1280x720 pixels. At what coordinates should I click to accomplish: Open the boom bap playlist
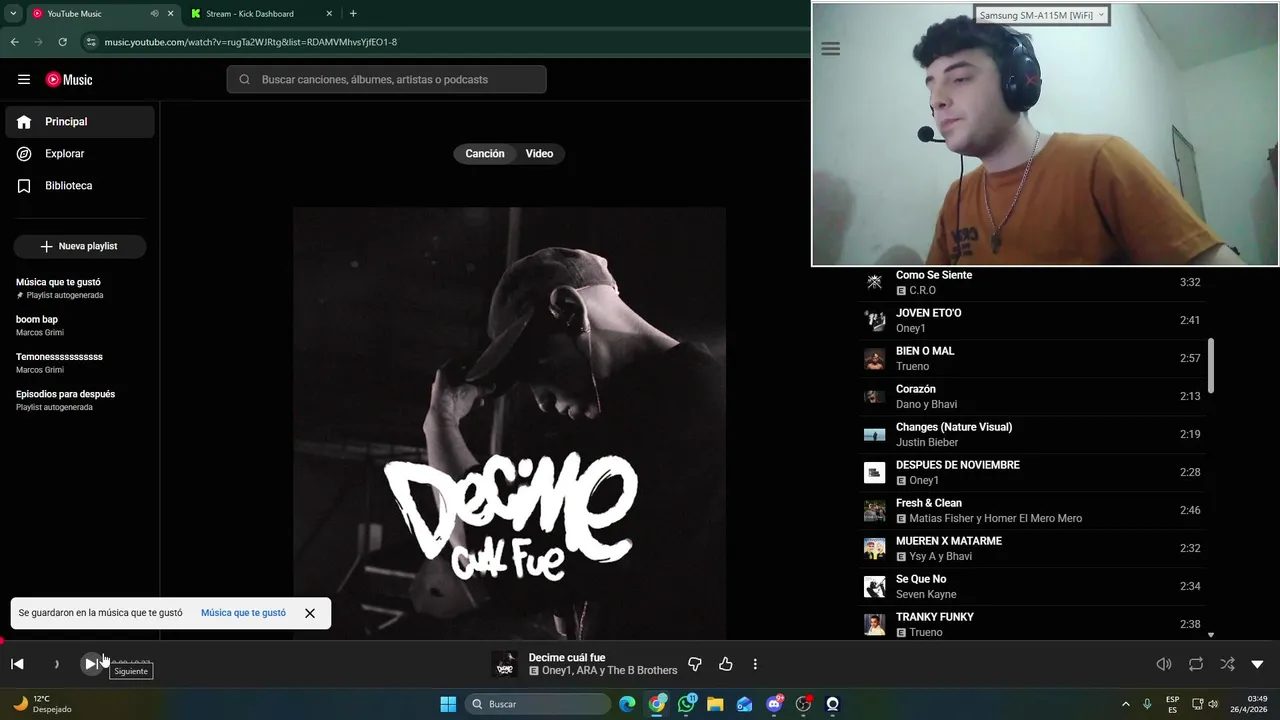(x=80, y=325)
